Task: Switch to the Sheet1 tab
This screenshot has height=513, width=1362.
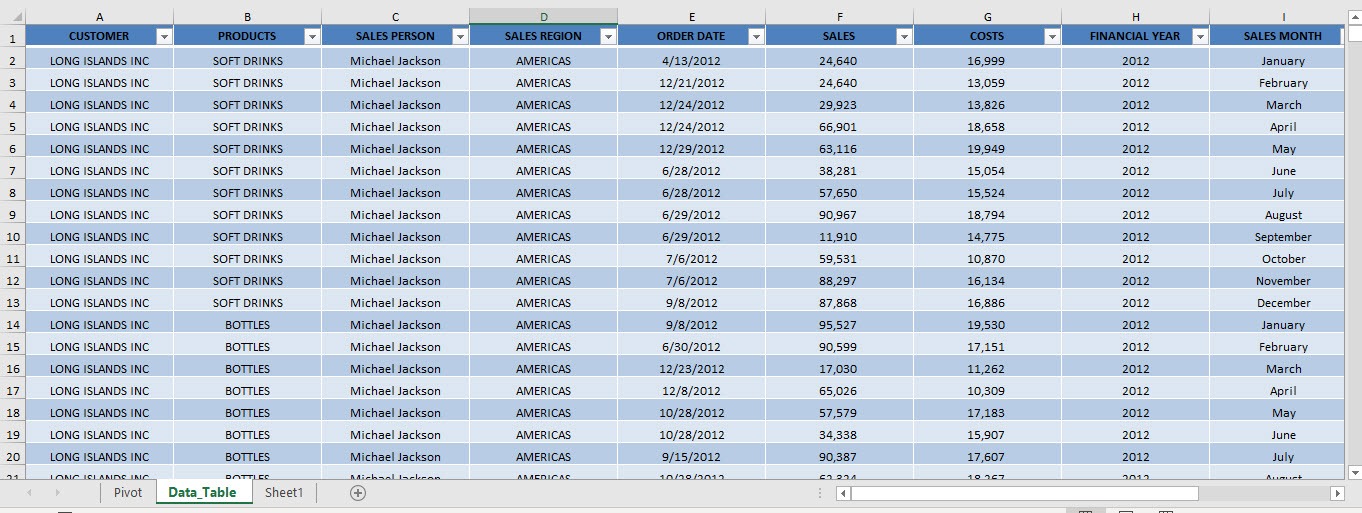Action: tap(284, 492)
